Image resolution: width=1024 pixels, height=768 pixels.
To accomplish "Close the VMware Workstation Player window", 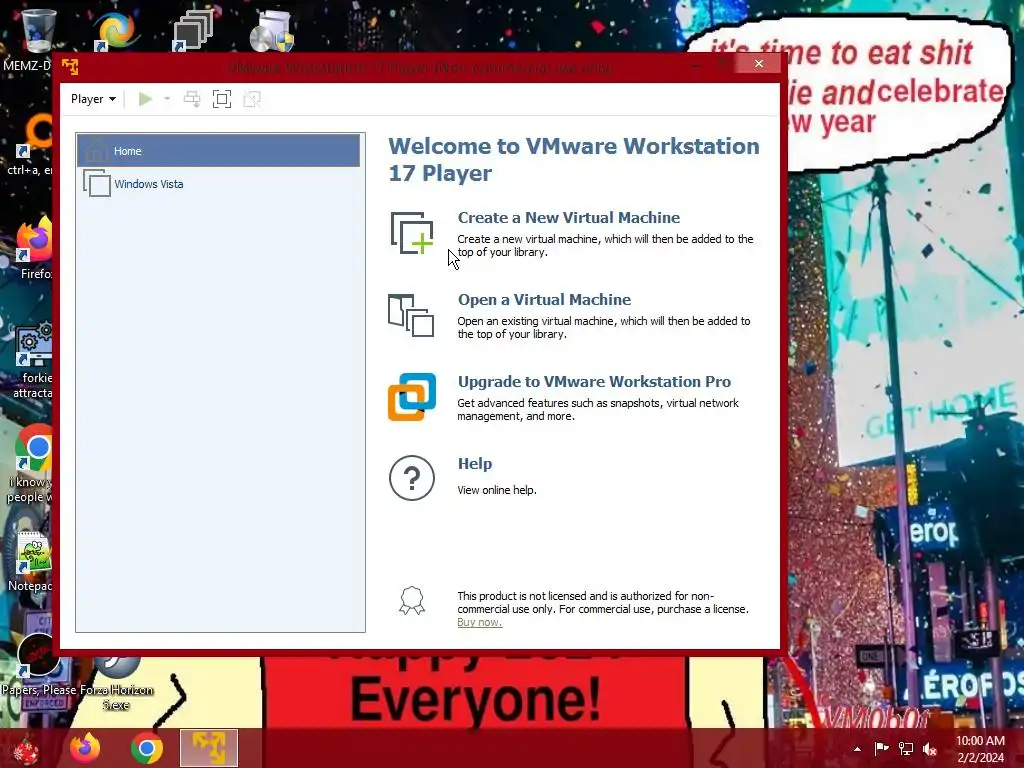I will [x=758, y=63].
